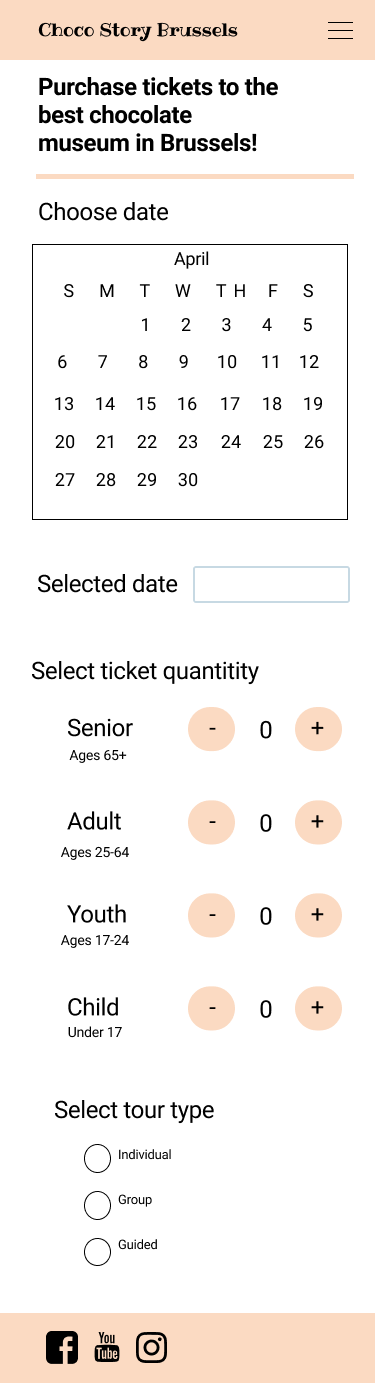Remove one Adult ticket with minus

point(212,822)
